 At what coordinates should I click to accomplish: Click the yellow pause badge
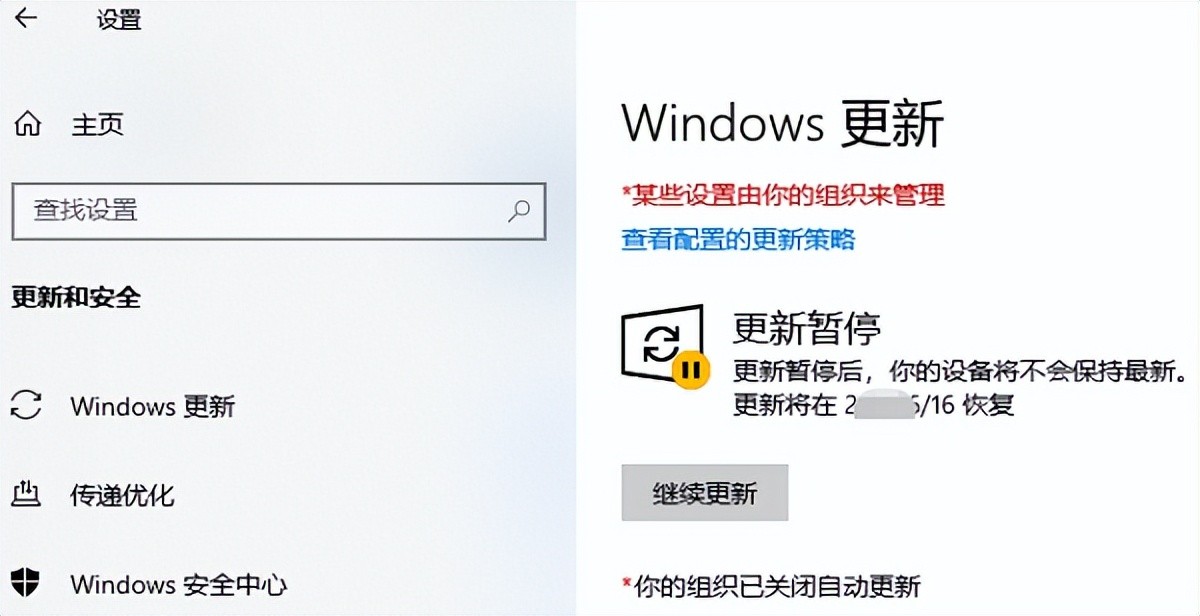click(x=689, y=369)
